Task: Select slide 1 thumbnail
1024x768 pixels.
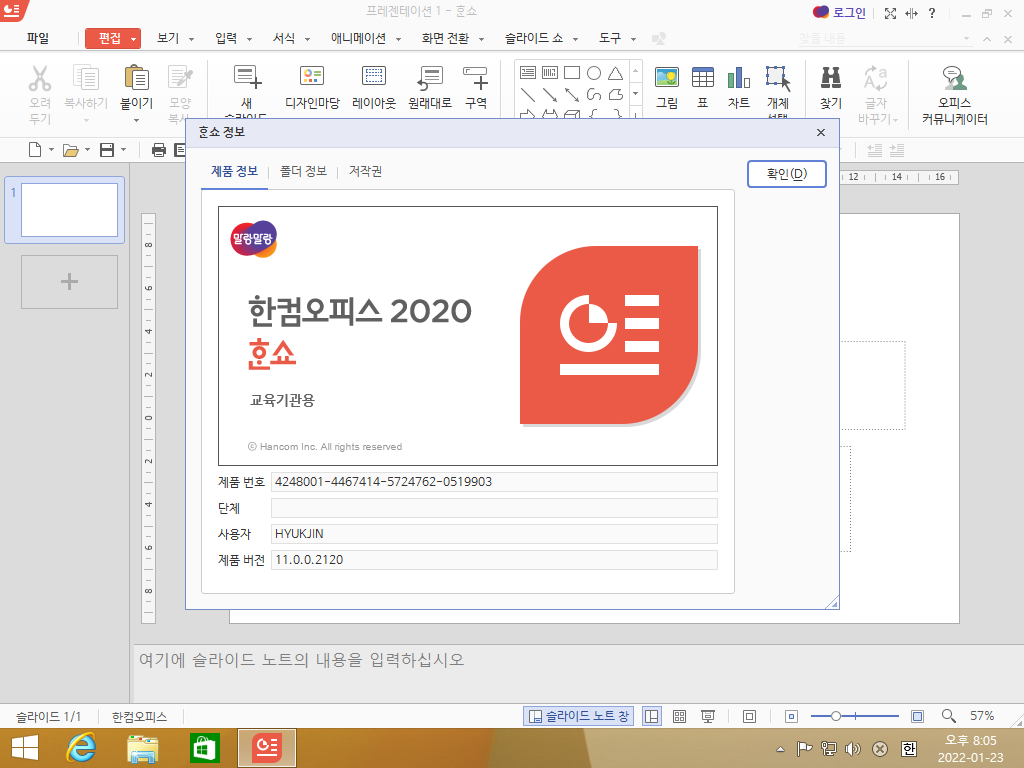Action: coord(69,210)
